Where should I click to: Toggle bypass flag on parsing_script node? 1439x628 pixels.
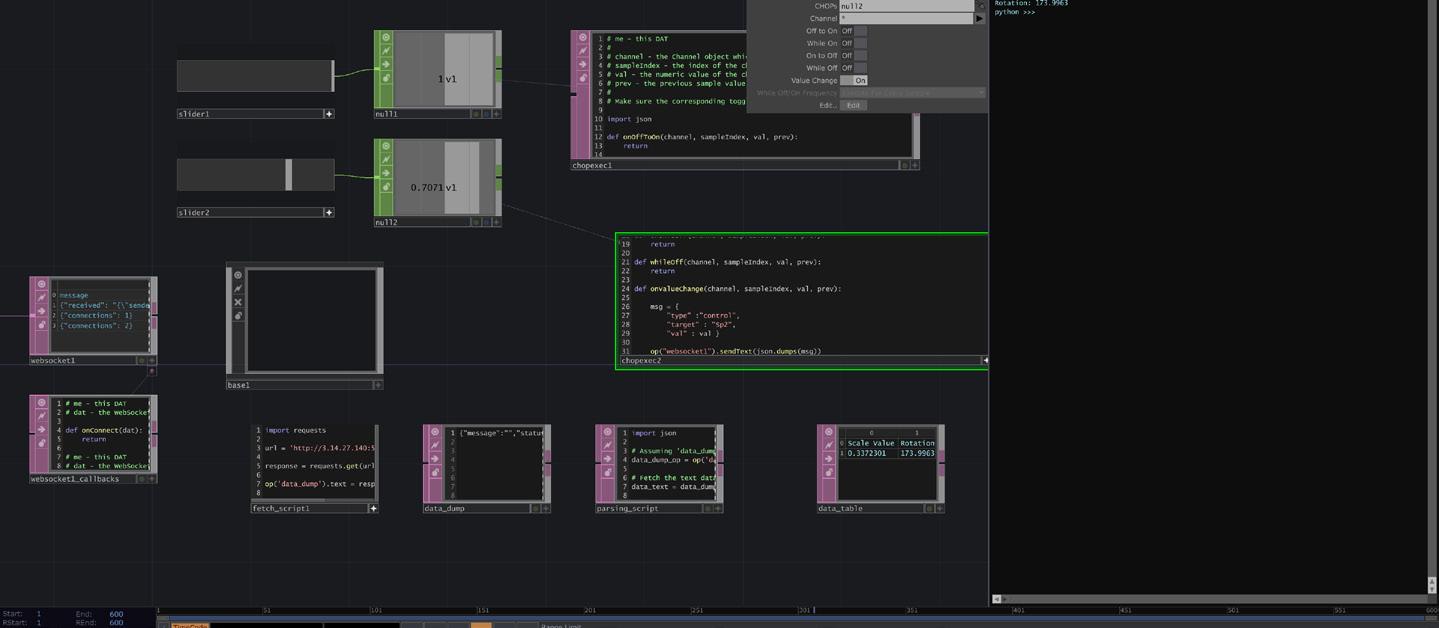607,459
